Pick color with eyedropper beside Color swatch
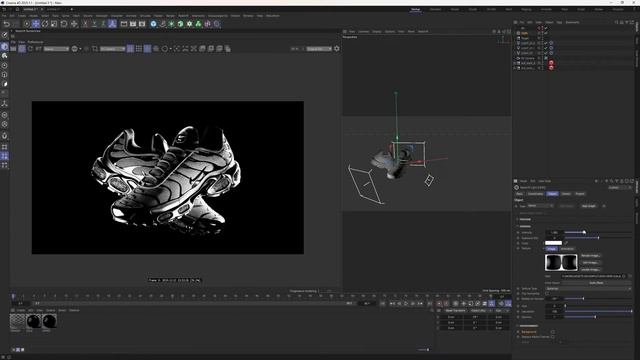Image resolution: width=640 pixels, height=360 pixels. (566, 243)
